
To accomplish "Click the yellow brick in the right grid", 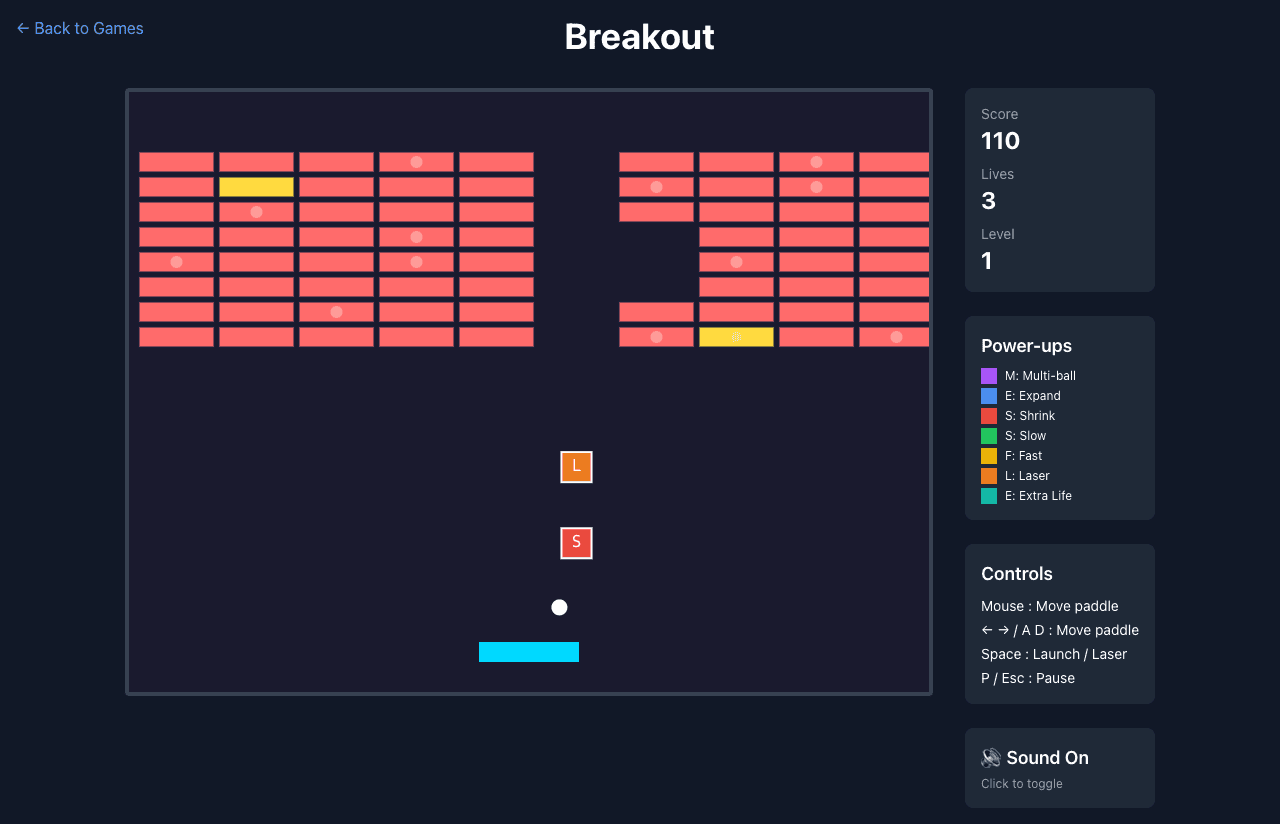I will 736,337.
